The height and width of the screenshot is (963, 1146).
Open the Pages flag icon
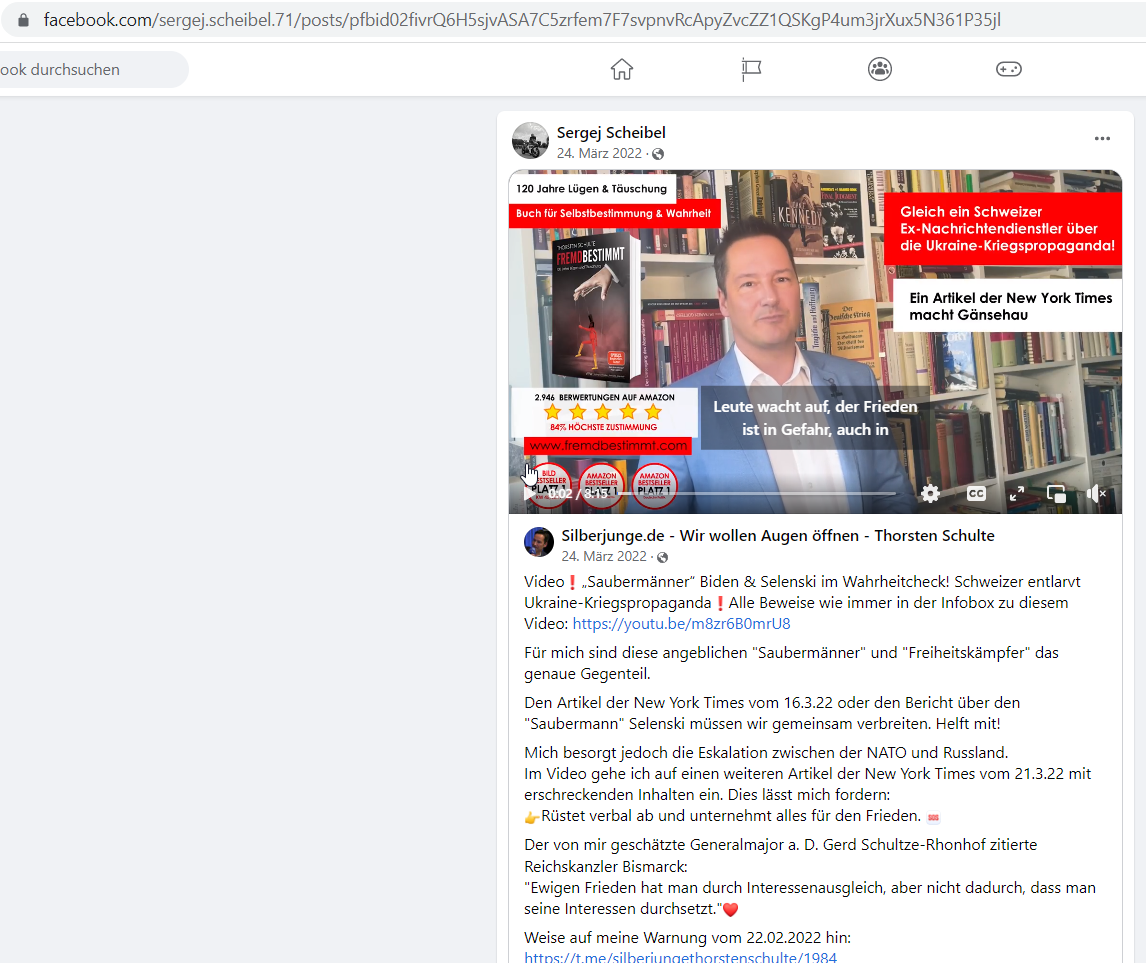pyautogui.click(x=751, y=69)
